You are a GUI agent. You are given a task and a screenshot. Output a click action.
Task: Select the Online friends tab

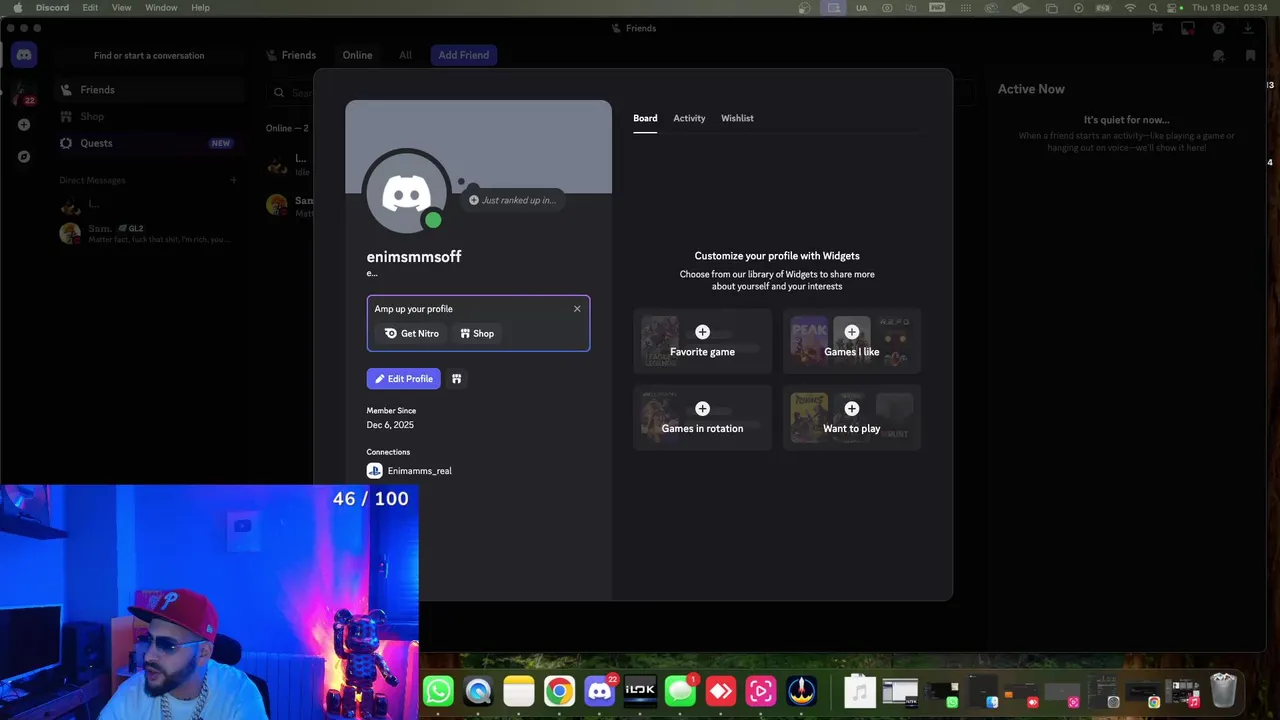(x=357, y=55)
